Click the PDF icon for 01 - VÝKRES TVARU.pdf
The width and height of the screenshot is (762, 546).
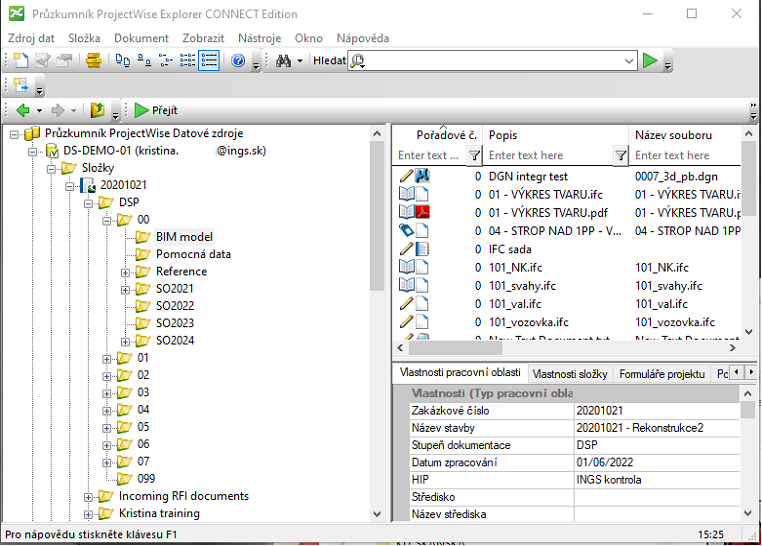(x=422, y=213)
